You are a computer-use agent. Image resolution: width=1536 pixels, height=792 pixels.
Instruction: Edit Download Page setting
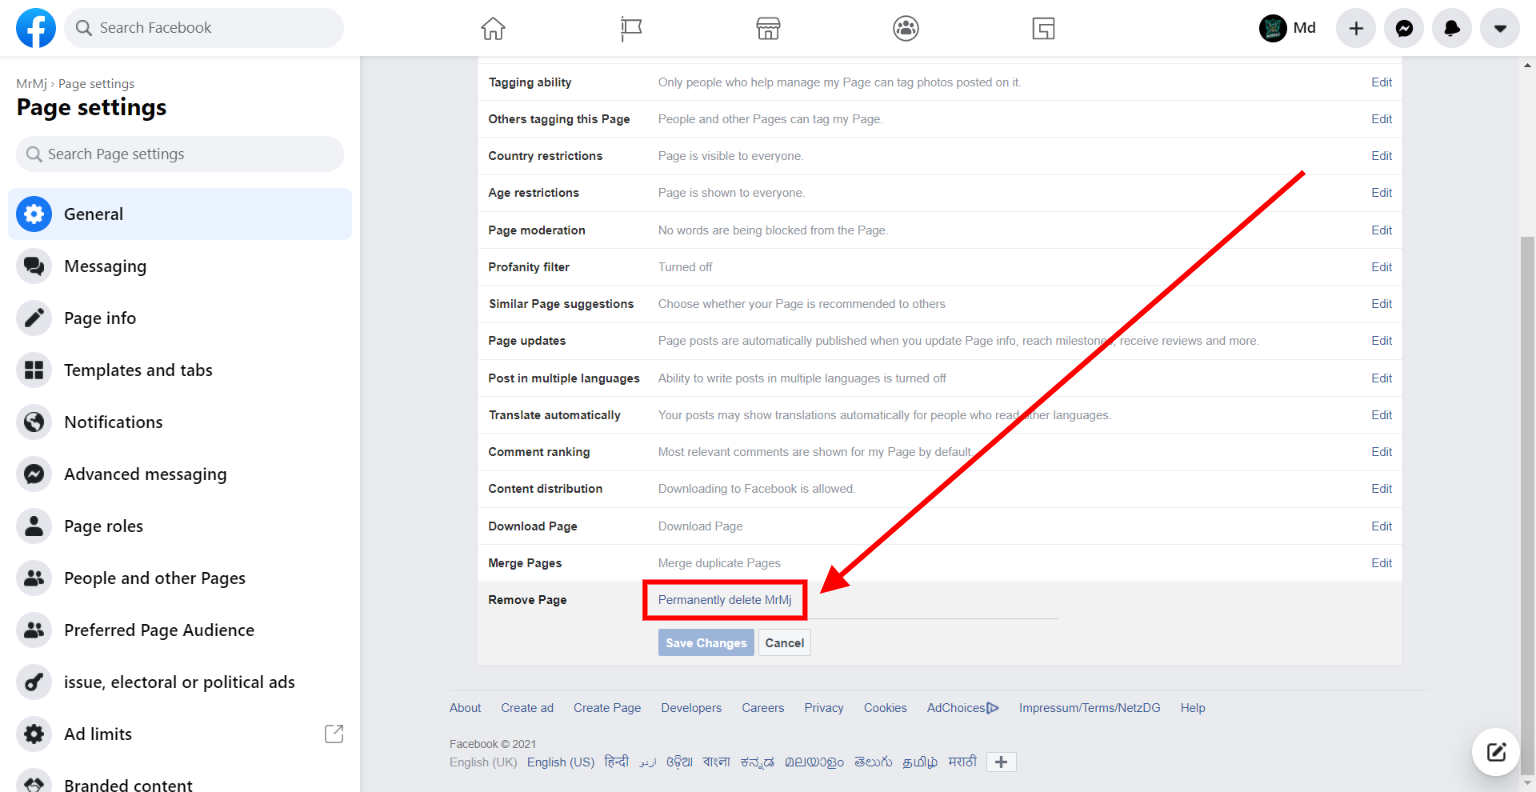coord(1382,526)
